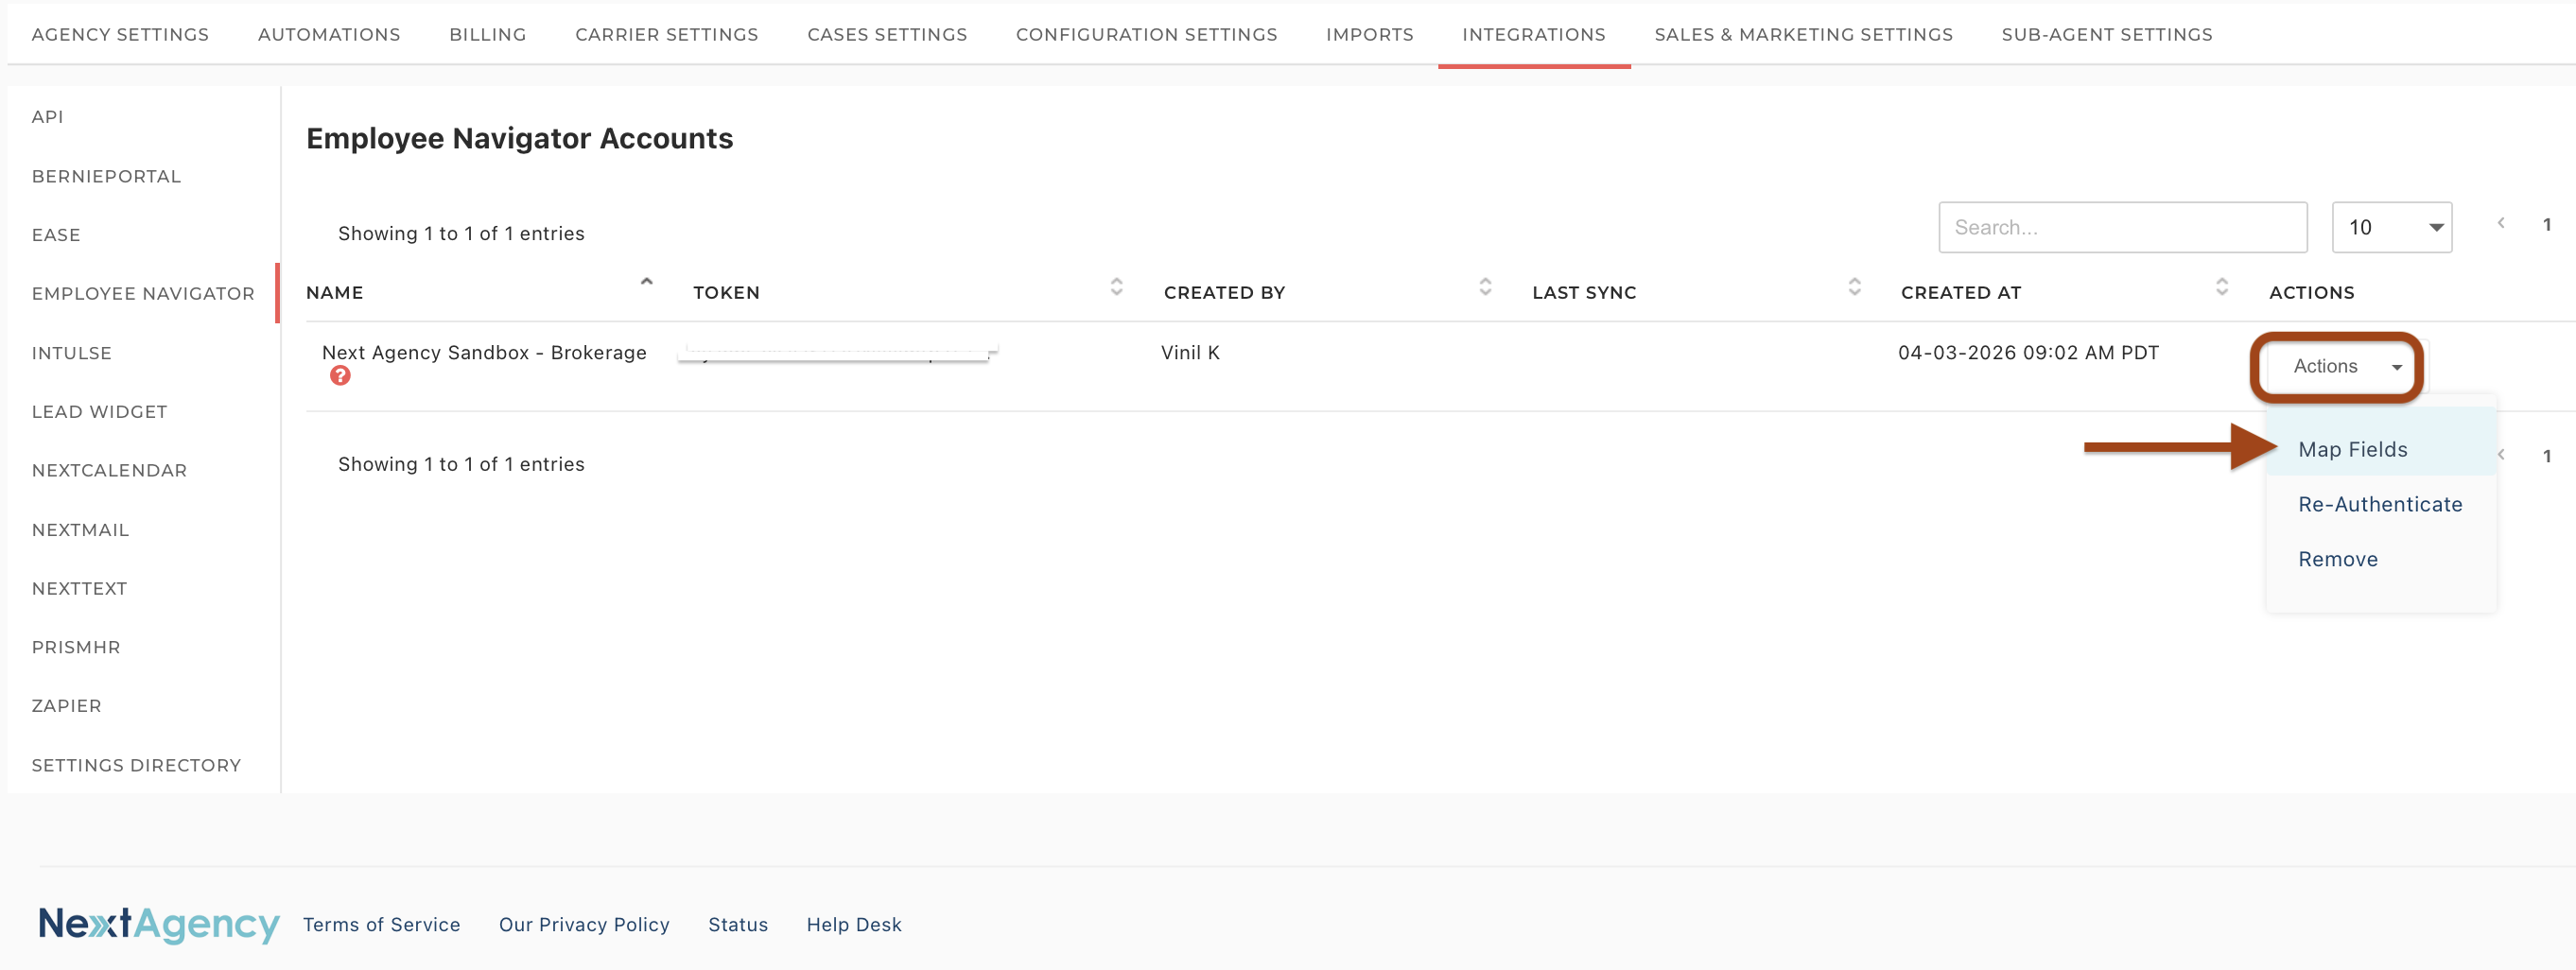The image size is (2576, 970).
Task: Click the NextAgency logo in footer
Action: [158, 924]
